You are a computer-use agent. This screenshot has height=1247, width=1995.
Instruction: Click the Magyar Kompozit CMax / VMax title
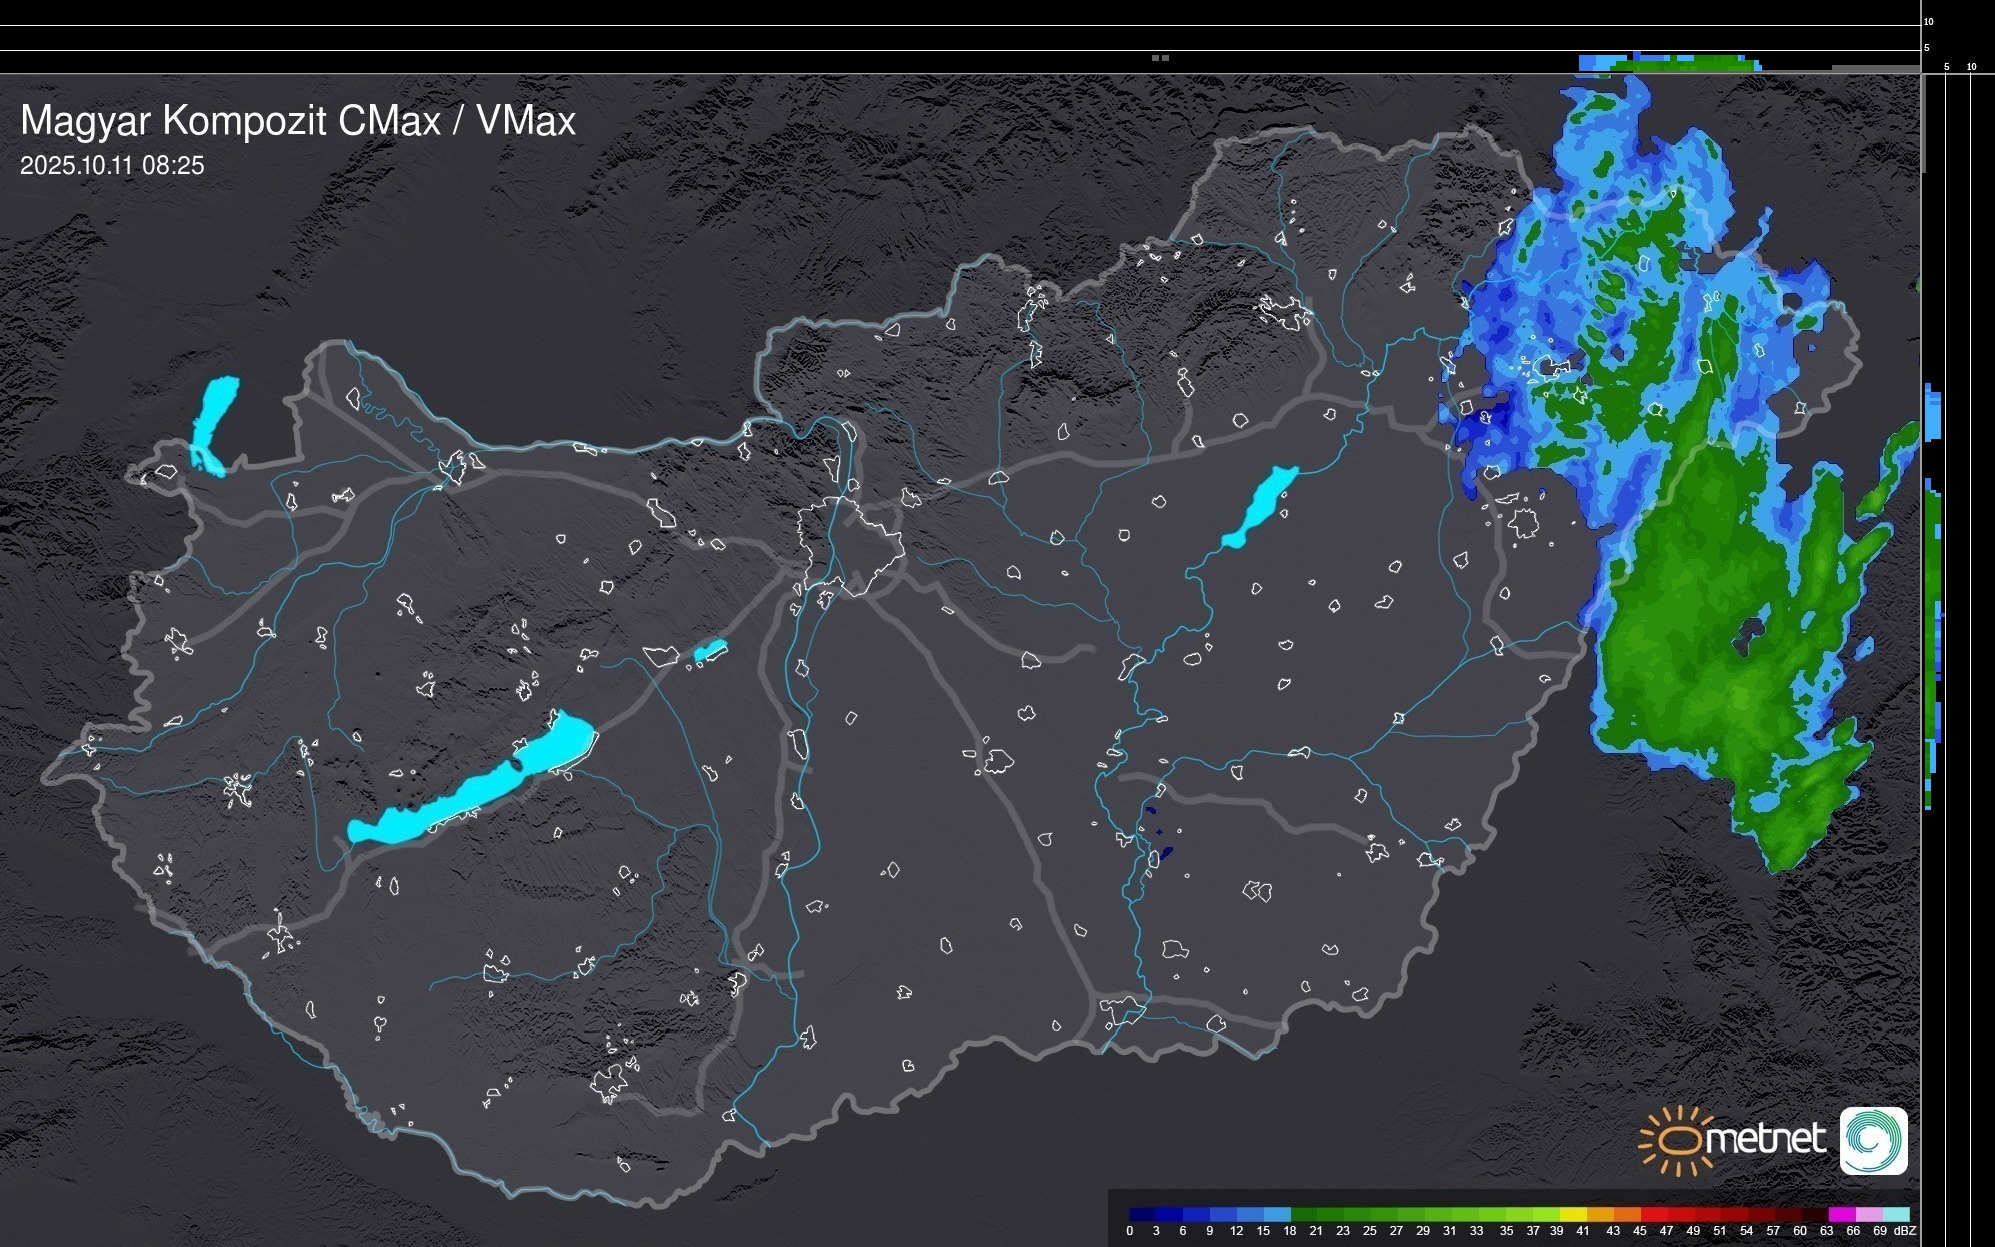(x=298, y=121)
